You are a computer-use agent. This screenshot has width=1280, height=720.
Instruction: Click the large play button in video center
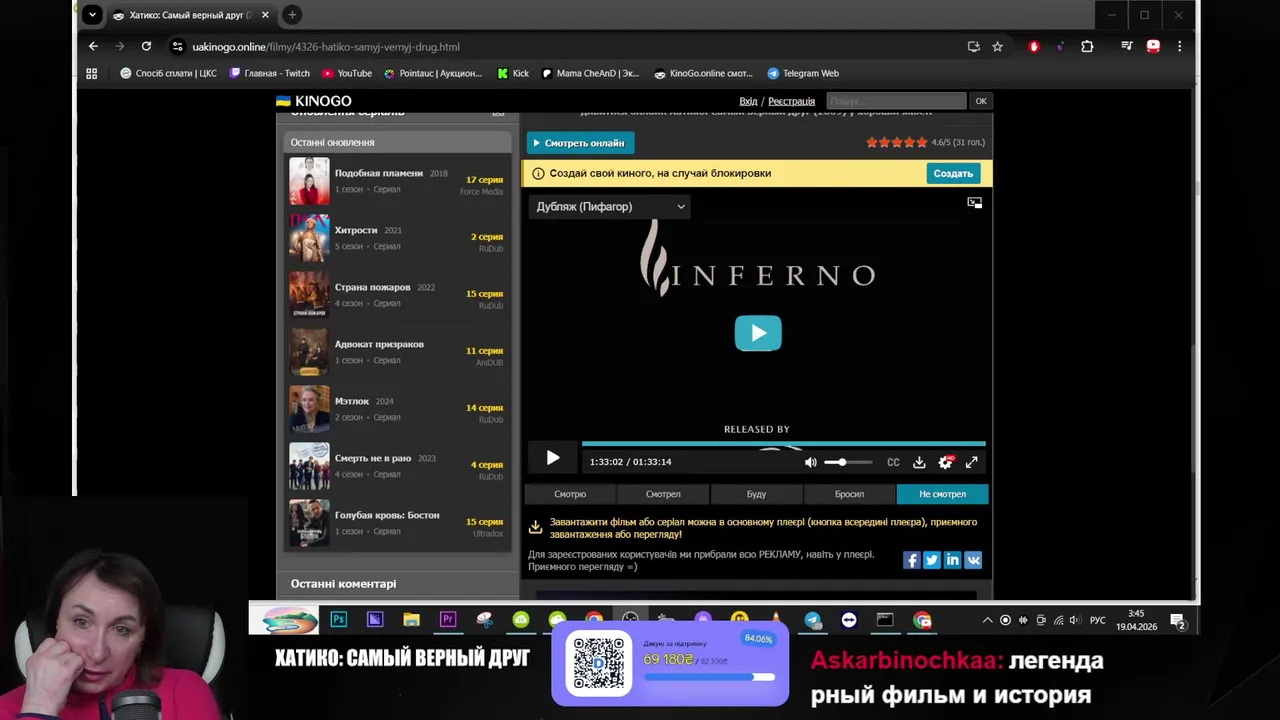point(758,333)
